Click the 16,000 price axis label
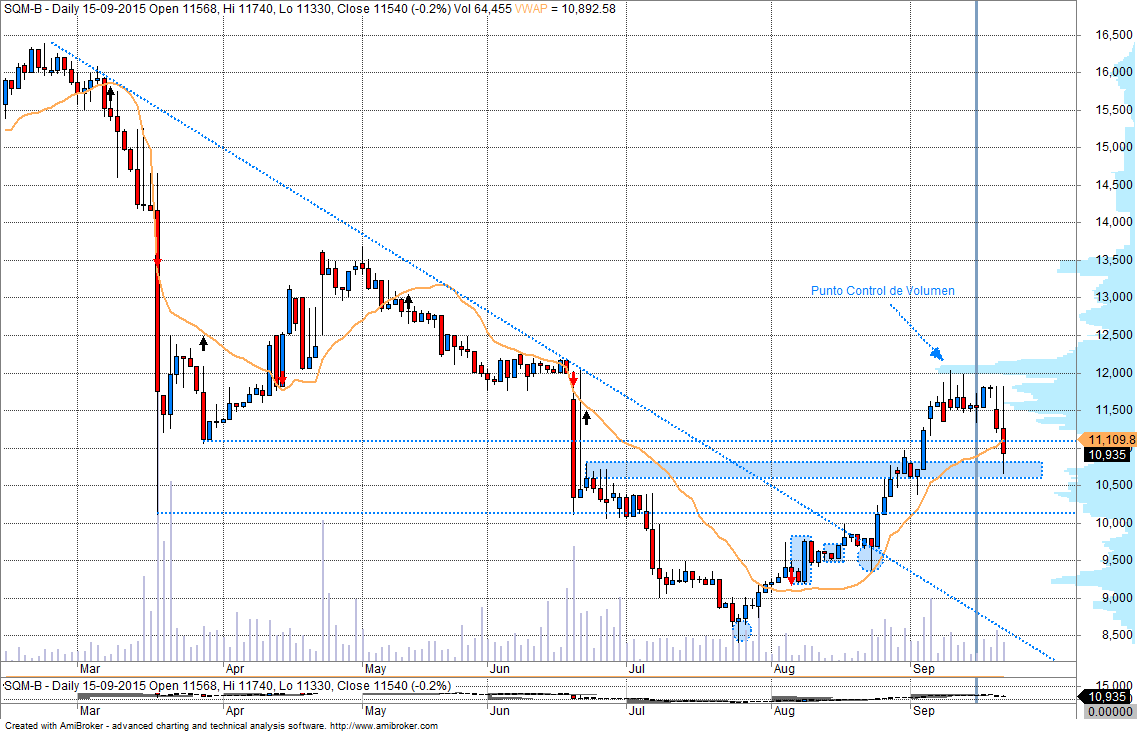Viewport: 1137px width, 732px height. coord(1114,72)
